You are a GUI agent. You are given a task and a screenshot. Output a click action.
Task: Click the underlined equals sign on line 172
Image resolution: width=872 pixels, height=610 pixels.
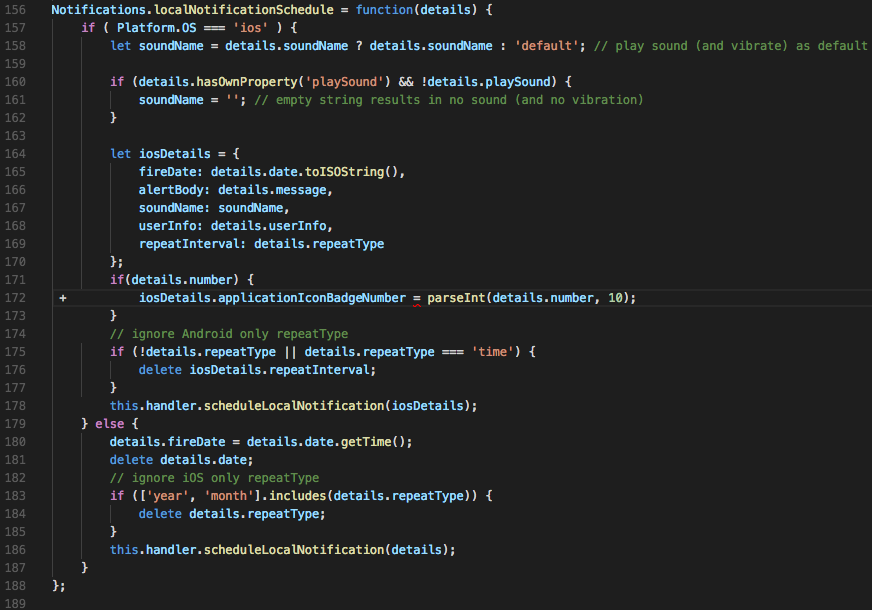tap(417, 299)
